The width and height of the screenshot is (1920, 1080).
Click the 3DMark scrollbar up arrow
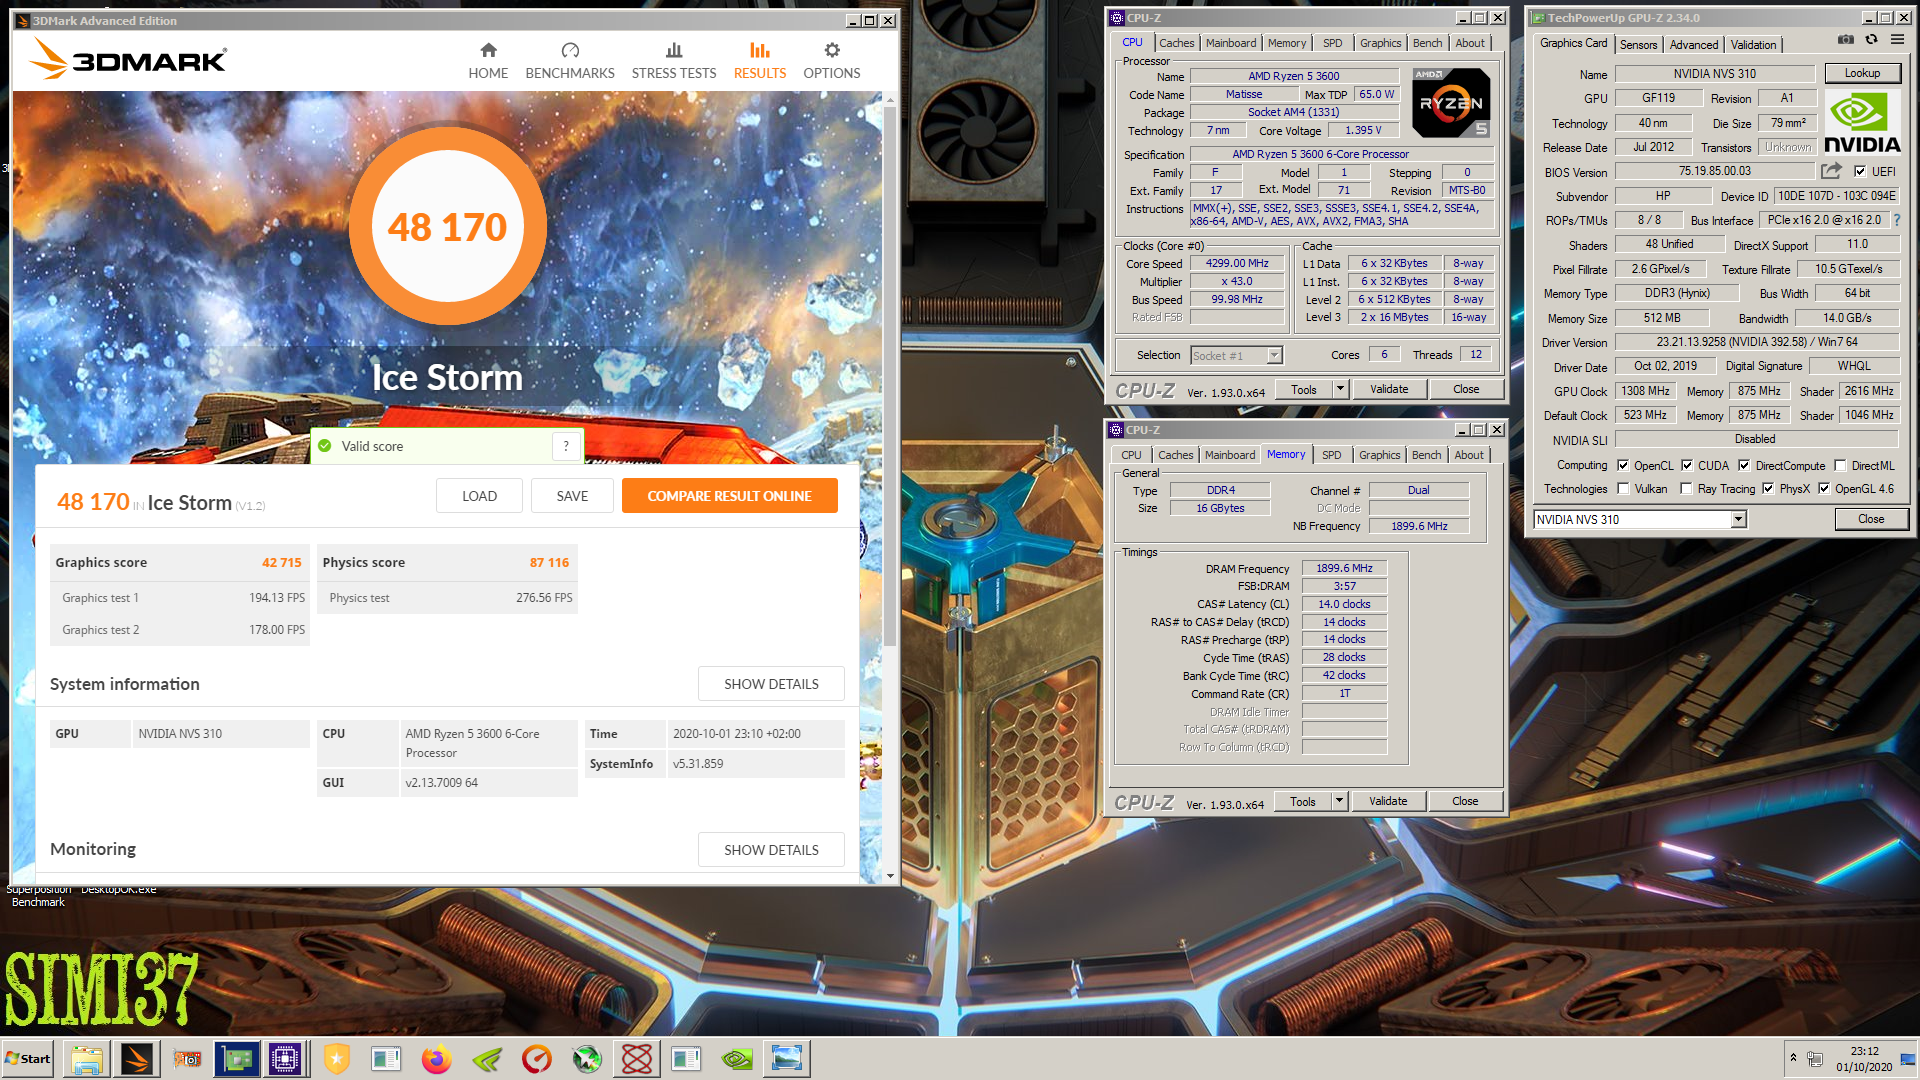[x=890, y=99]
